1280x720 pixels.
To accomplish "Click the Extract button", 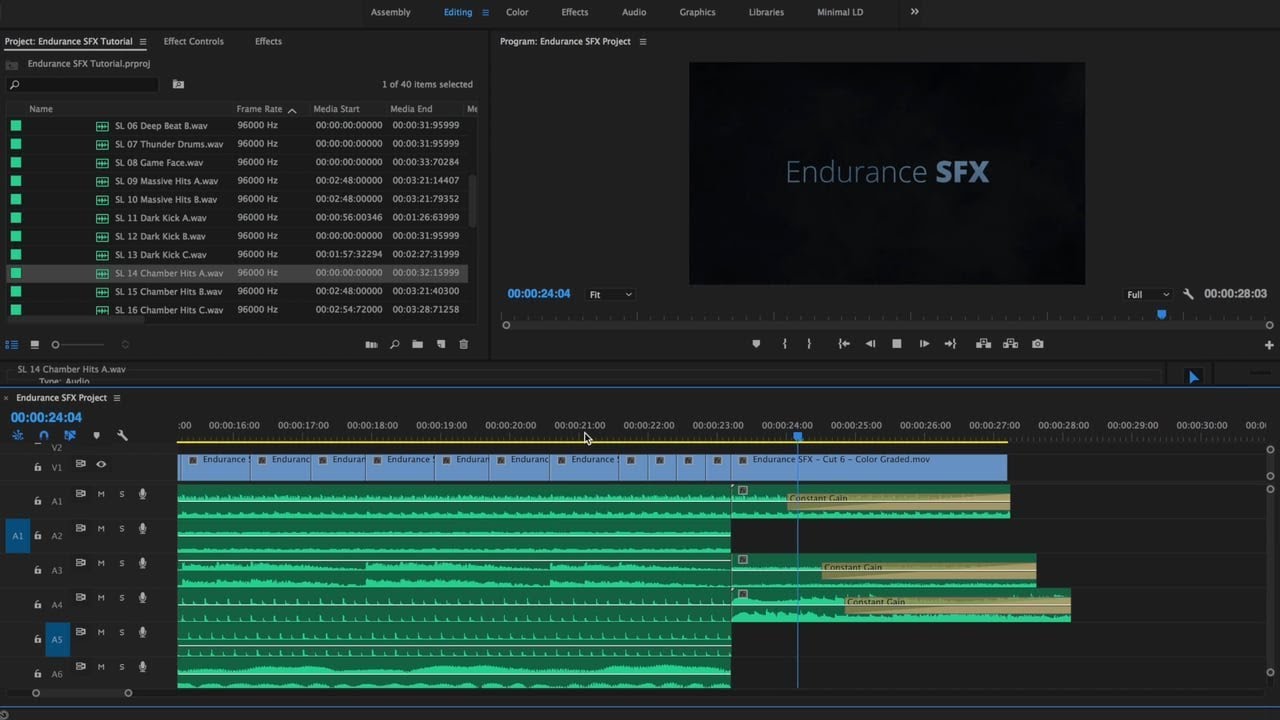I will click(1011, 344).
